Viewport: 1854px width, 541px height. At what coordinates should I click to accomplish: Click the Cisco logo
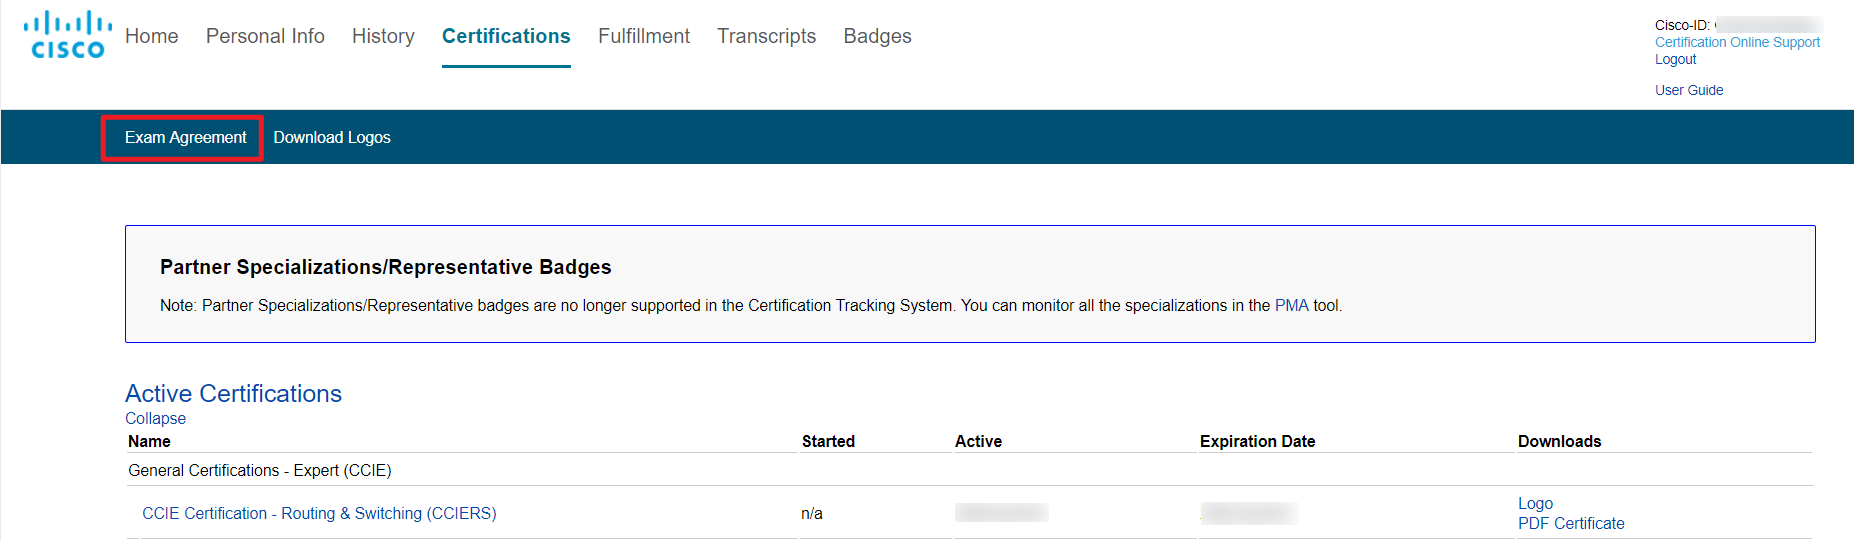click(x=68, y=35)
